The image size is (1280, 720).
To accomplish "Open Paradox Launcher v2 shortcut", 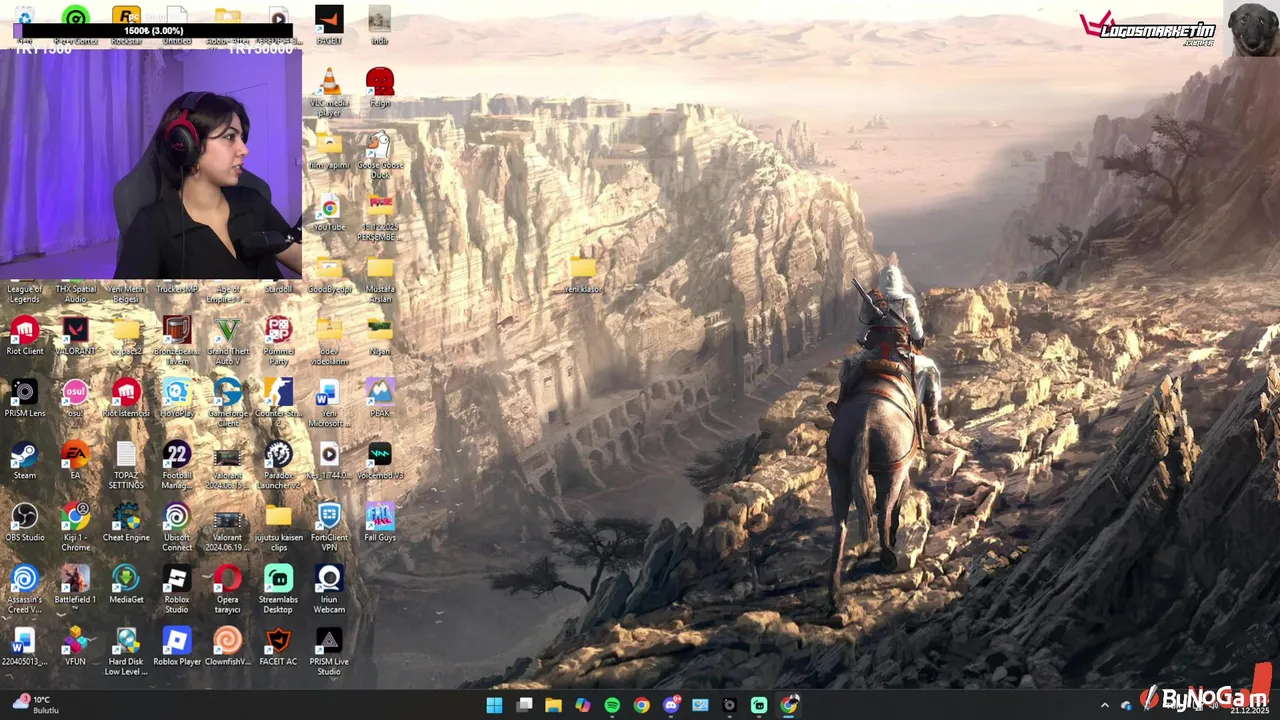I will point(278,465).
